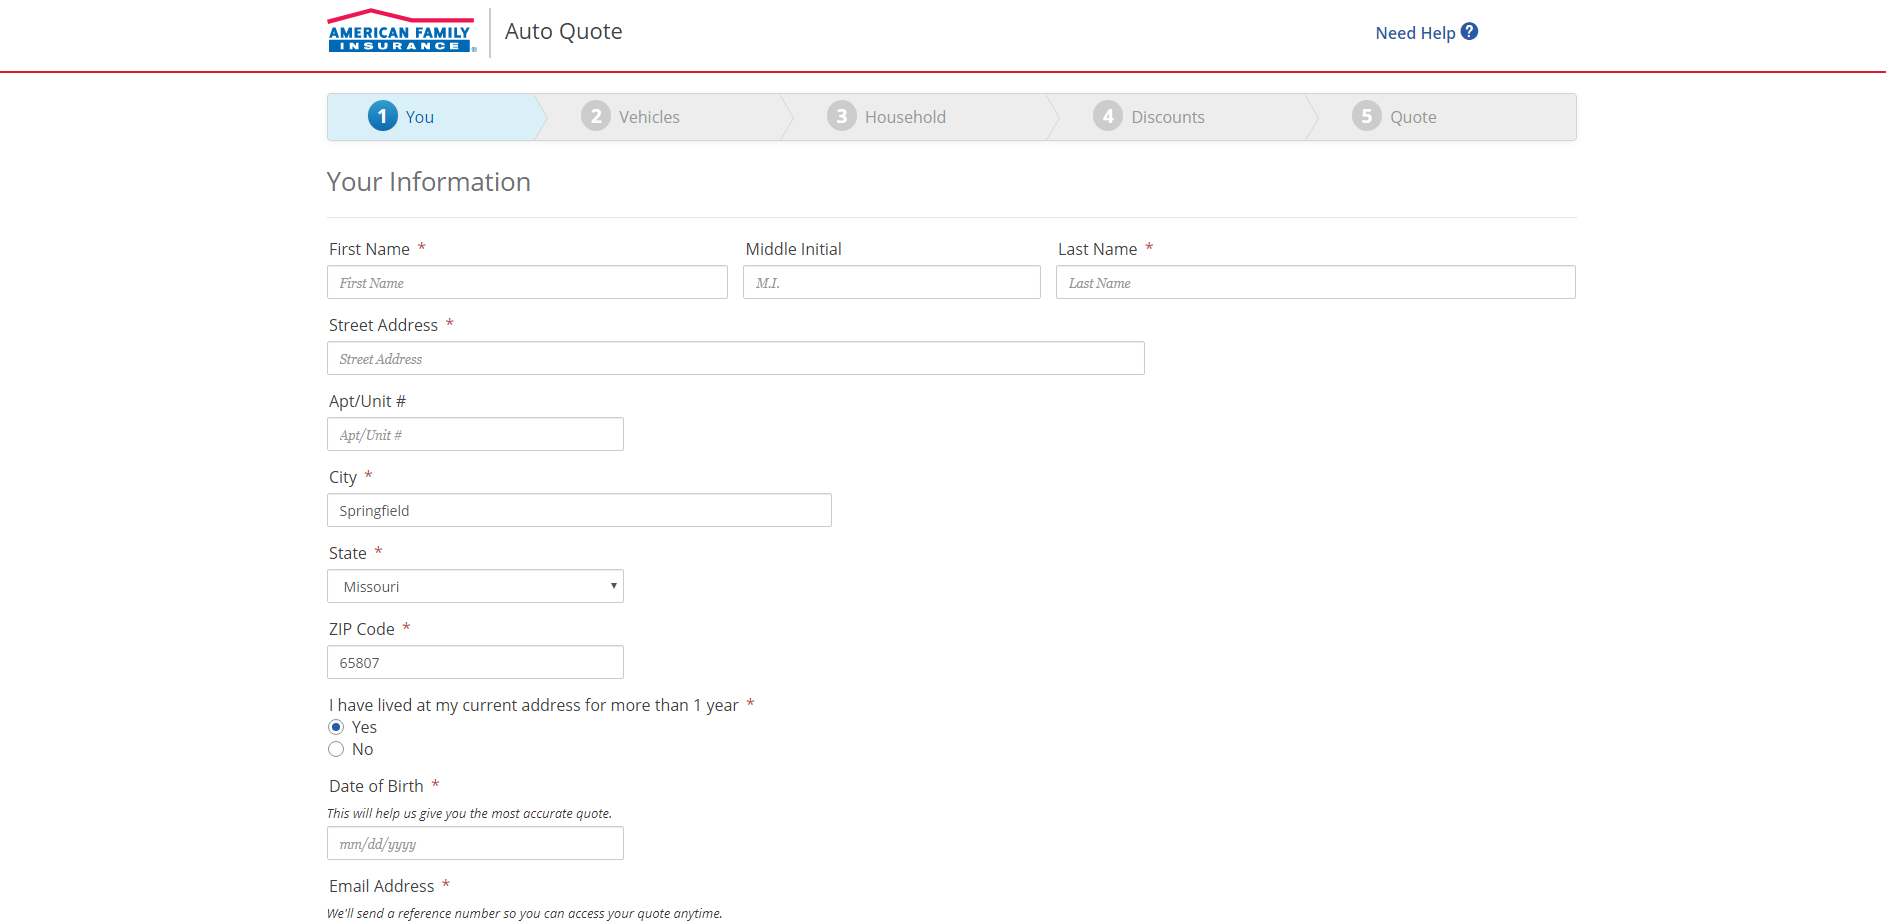Switch to the Household step tab
Screen dimensions: 1886x921
(904, 117)
